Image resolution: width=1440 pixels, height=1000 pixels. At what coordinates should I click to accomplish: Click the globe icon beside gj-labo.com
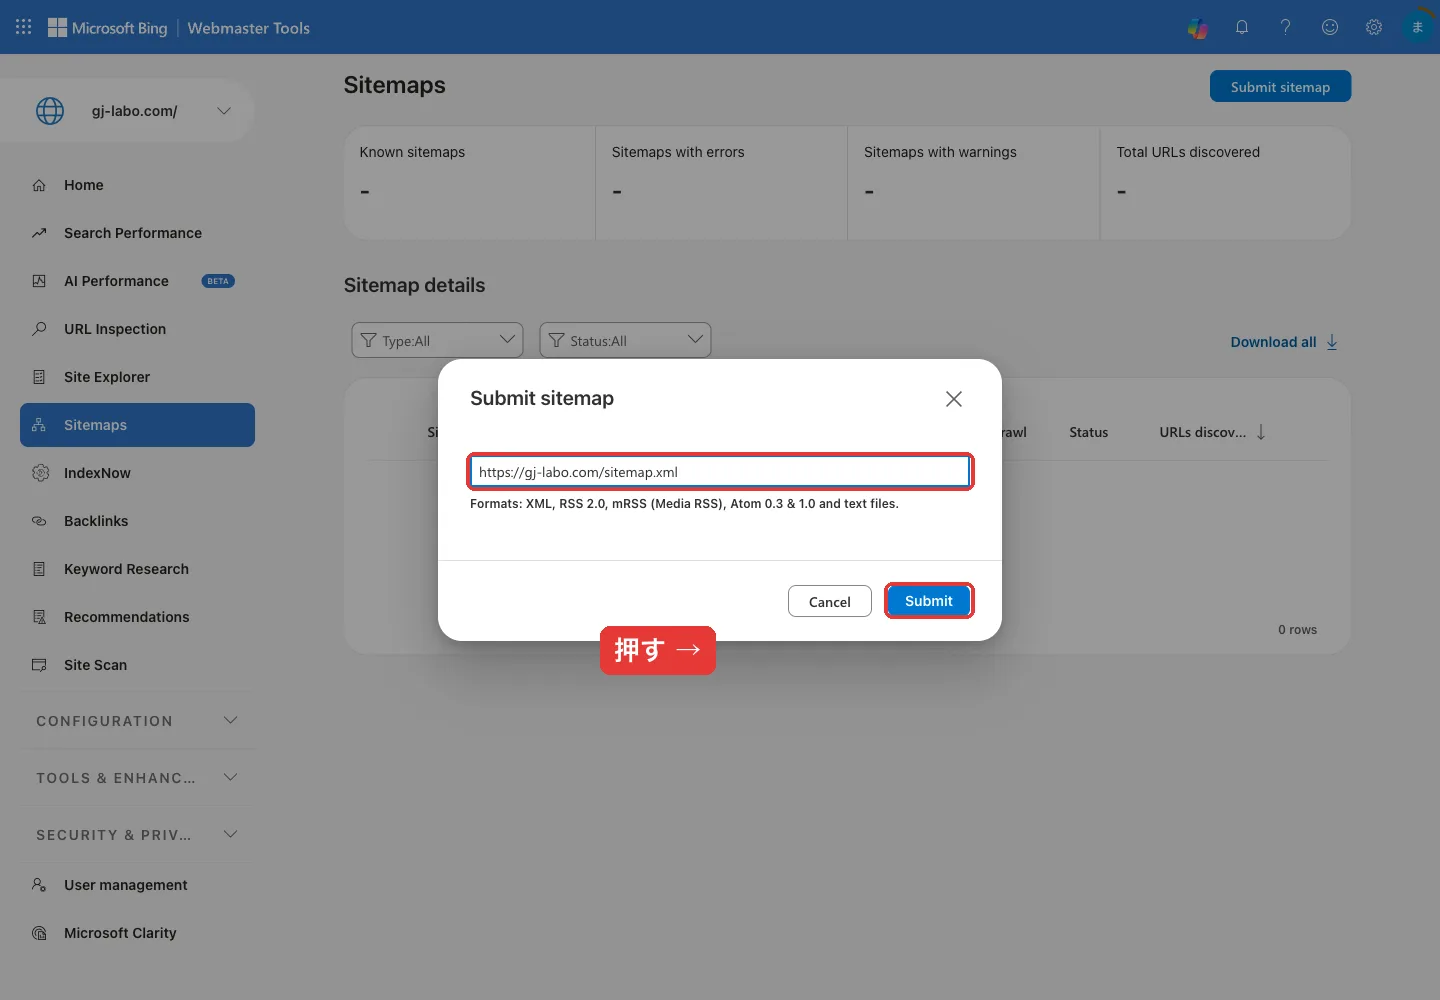(x=50, y=111)
